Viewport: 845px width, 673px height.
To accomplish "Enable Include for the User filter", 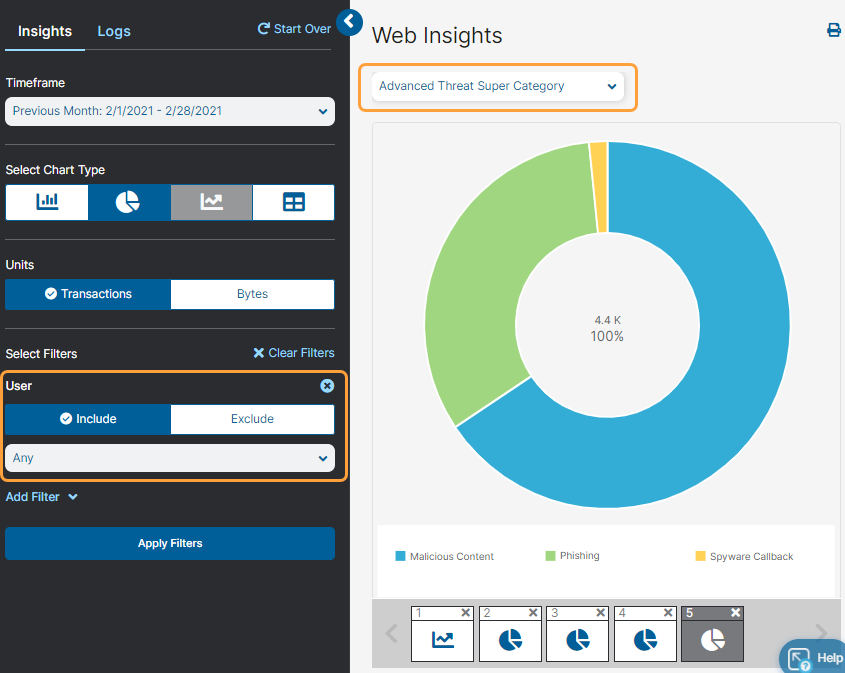I will coord(87,419).
